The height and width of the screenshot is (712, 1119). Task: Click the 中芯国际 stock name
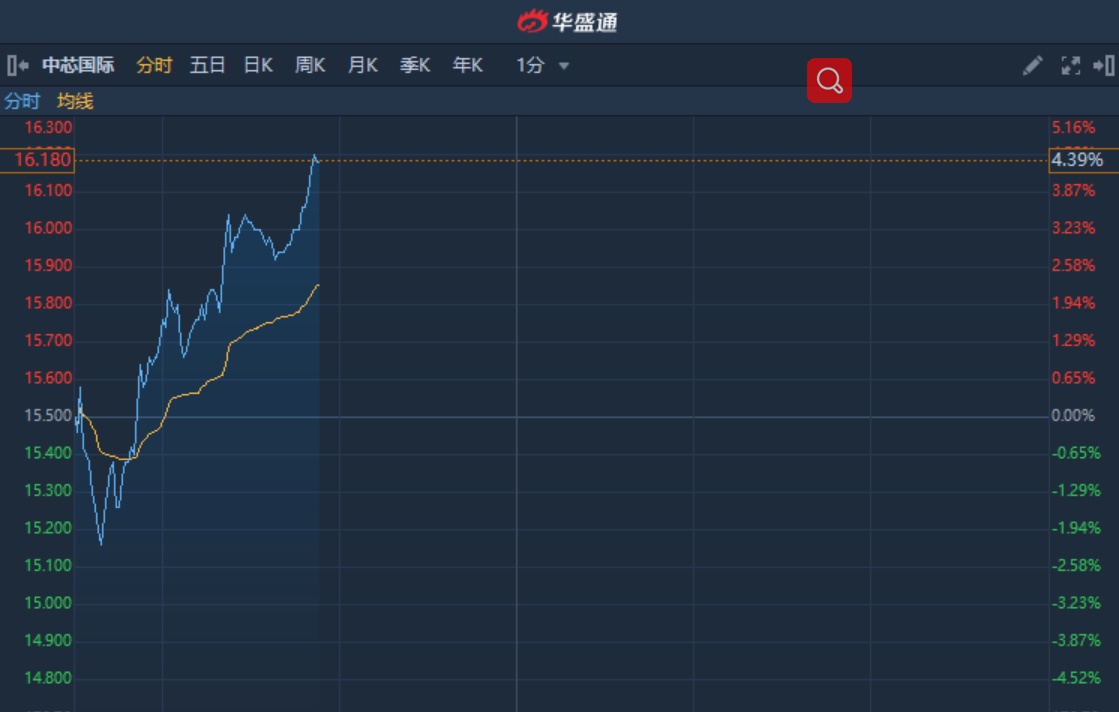pyautogui.click(x=78, y=66)
